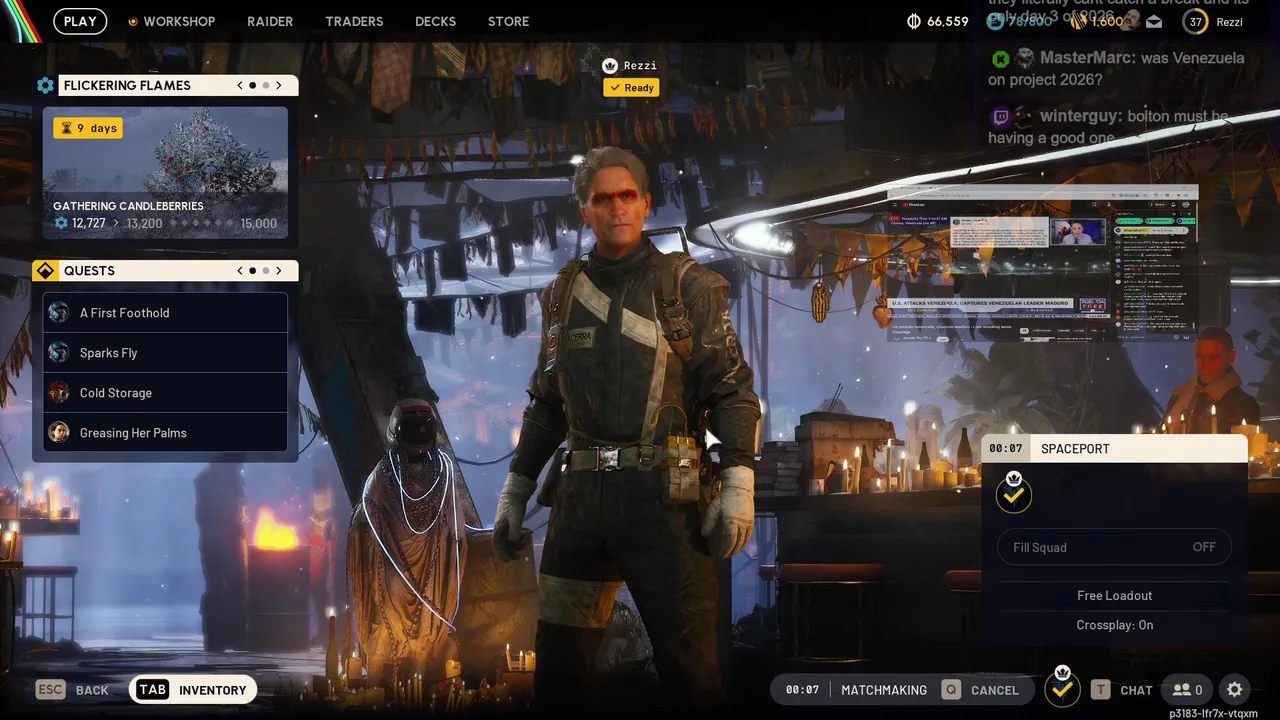Click the embedded browser stream window thumbnail
Screen dimensions: 1280x720
pos(1042,263)
